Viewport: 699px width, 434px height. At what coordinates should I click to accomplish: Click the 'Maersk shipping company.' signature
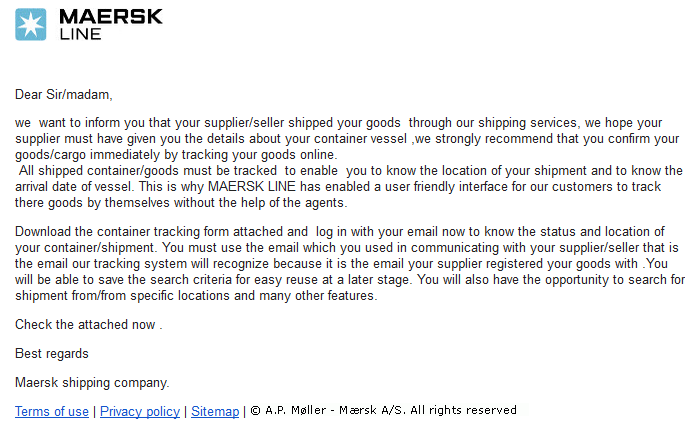(92, 383)
